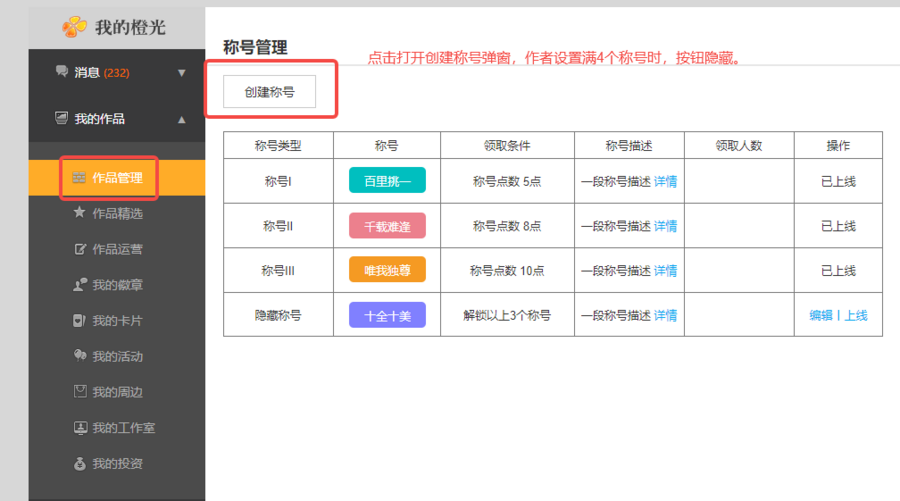This screenshot has height=501, width=900.
Task: Go to 我的工作室 in sidebar
Action: 123,428
